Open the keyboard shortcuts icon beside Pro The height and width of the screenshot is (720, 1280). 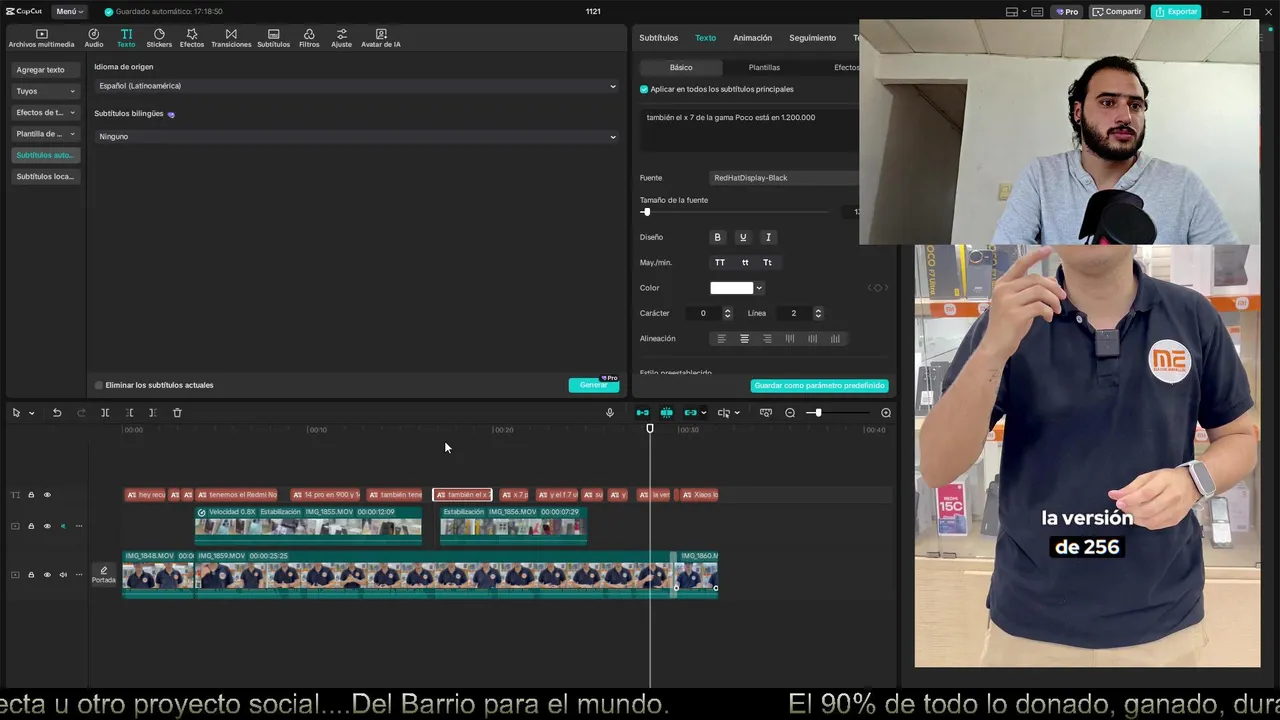pos(1037,12)
